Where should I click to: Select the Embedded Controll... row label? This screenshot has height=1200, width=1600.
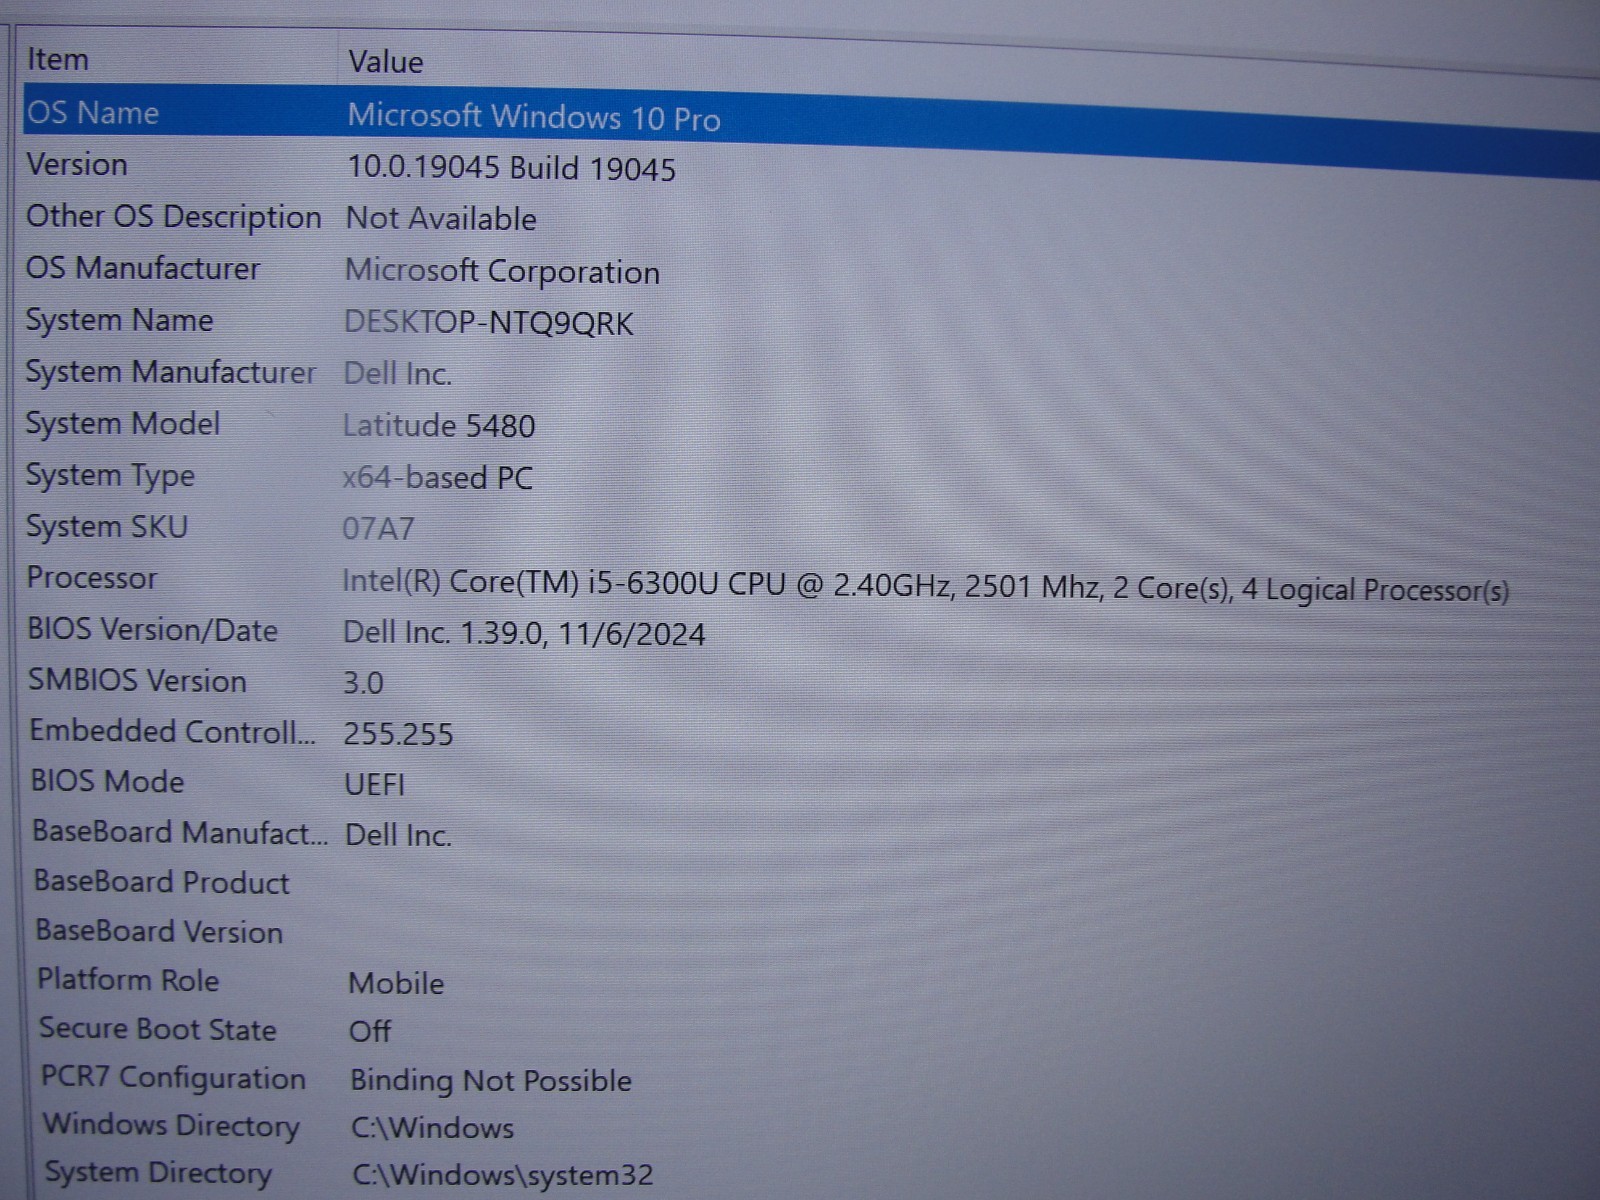[172, 732]
